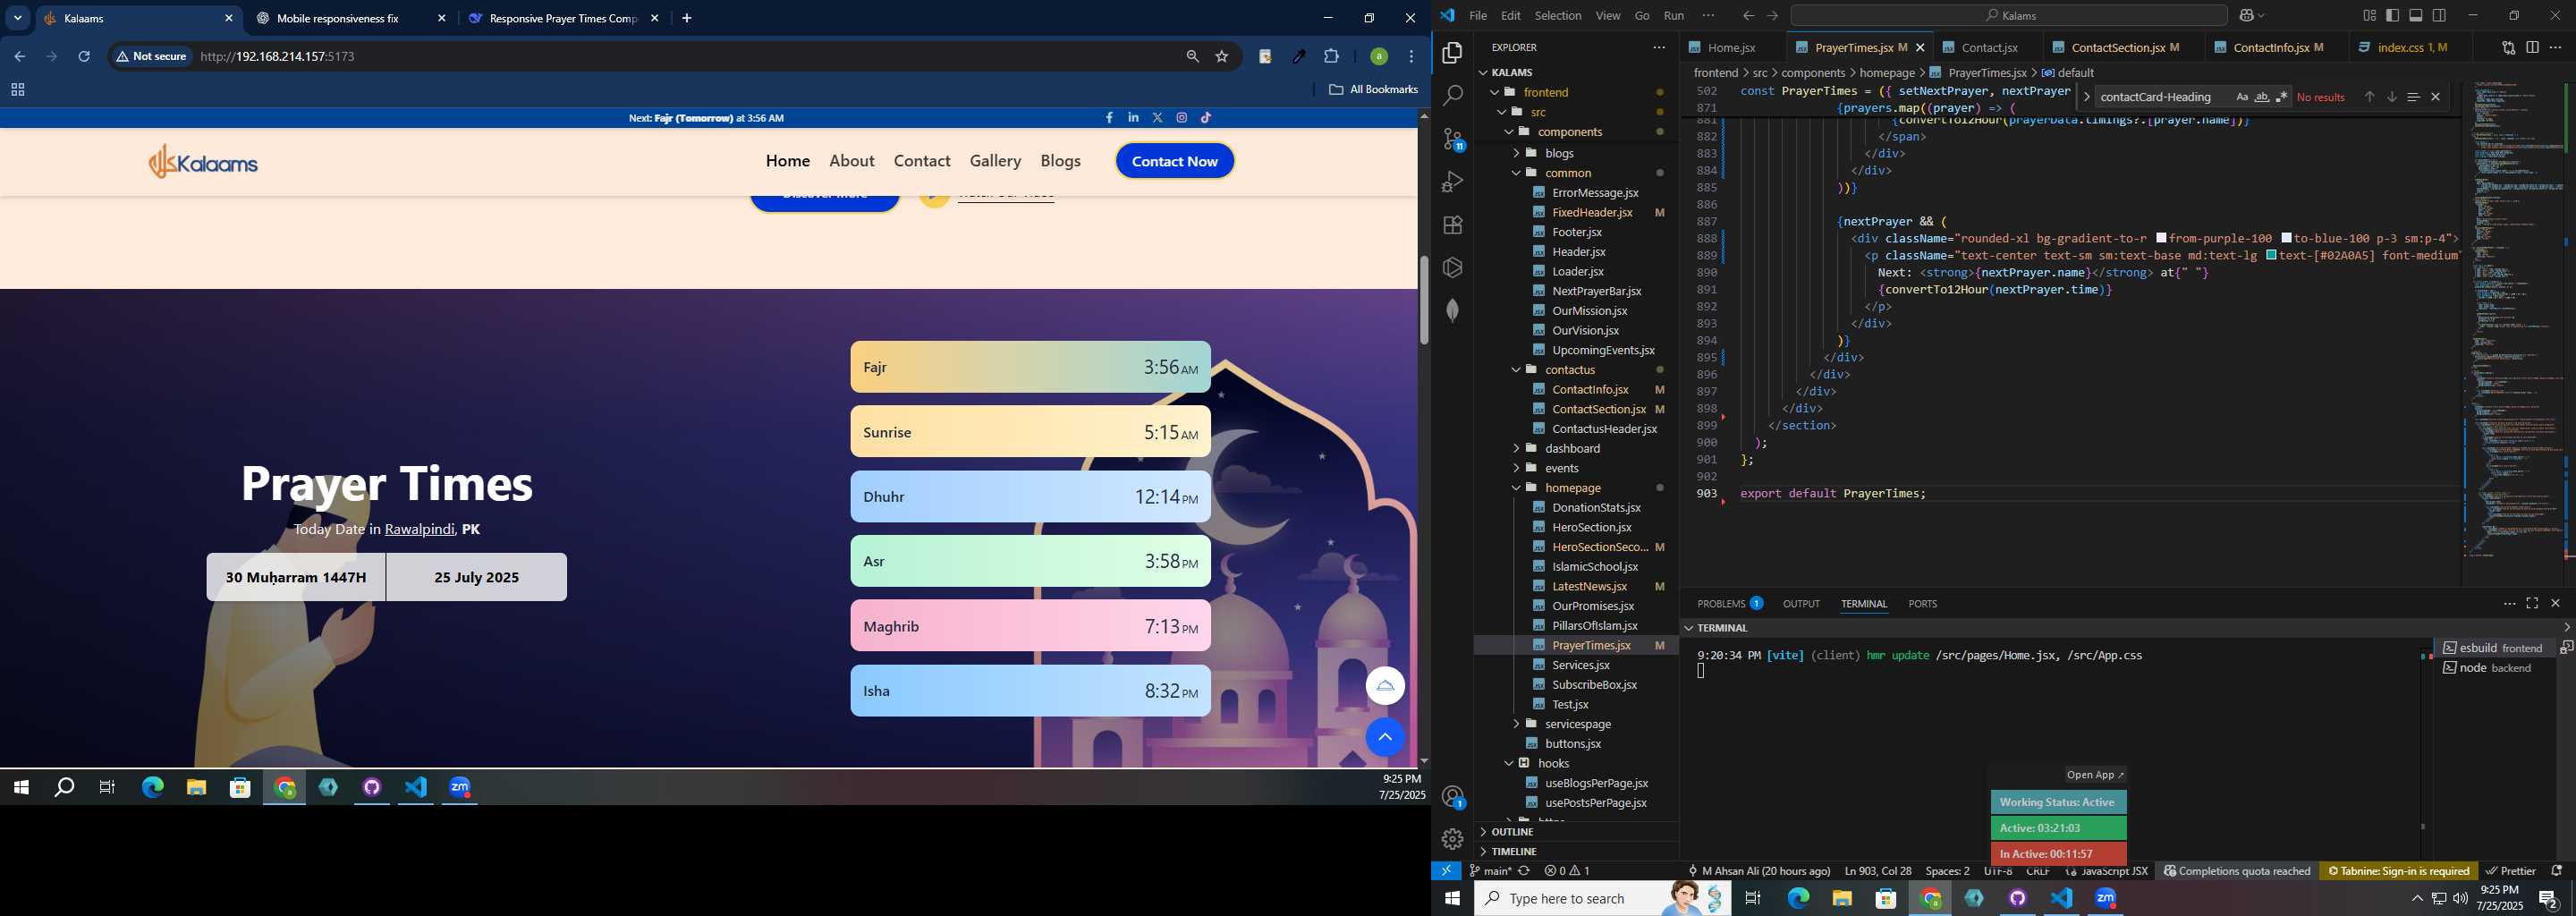Toggle Use Regular Expression in find widget
Screen dimensions: 2576x916
tap(2282, 97)
